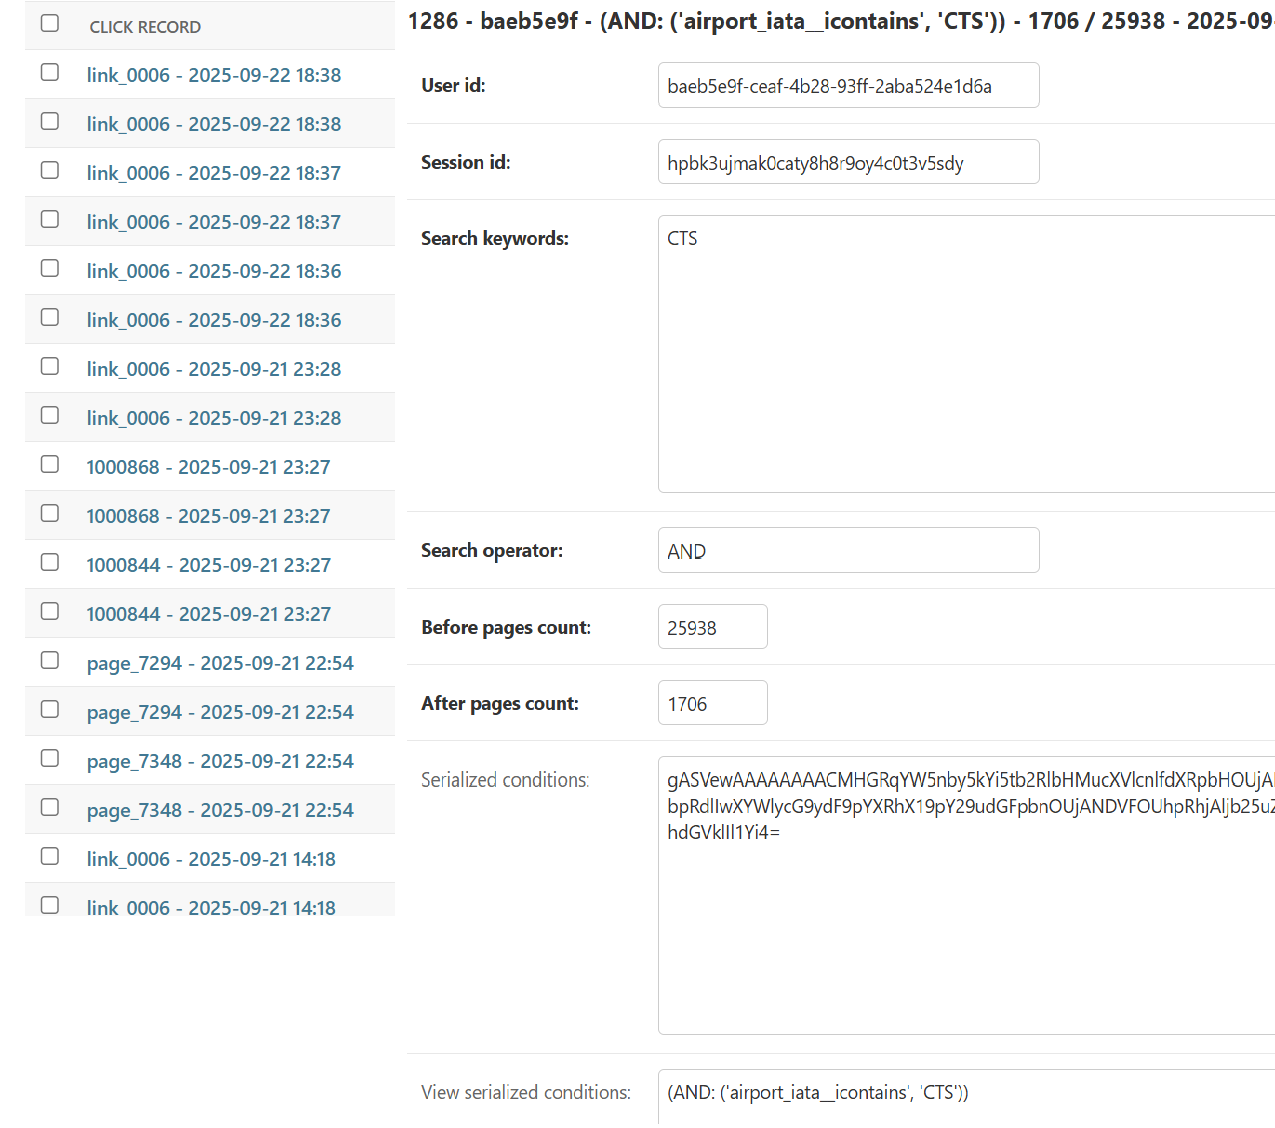Image resolution: width=1275 pixels, height=1128 pixels.
Task: Click the After pages count field
Action: [x=712, y=703]
